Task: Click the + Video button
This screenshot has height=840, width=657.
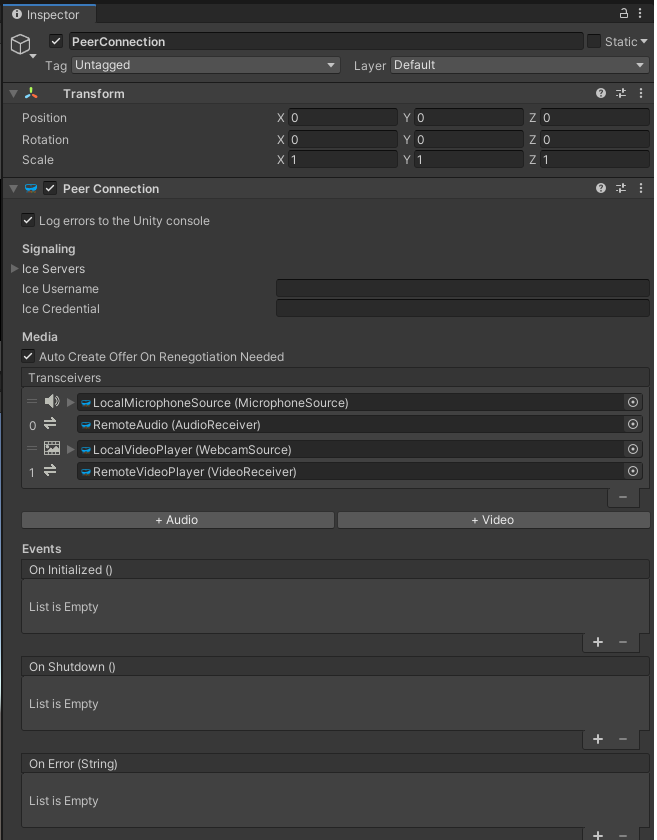Action: (493, 519)
